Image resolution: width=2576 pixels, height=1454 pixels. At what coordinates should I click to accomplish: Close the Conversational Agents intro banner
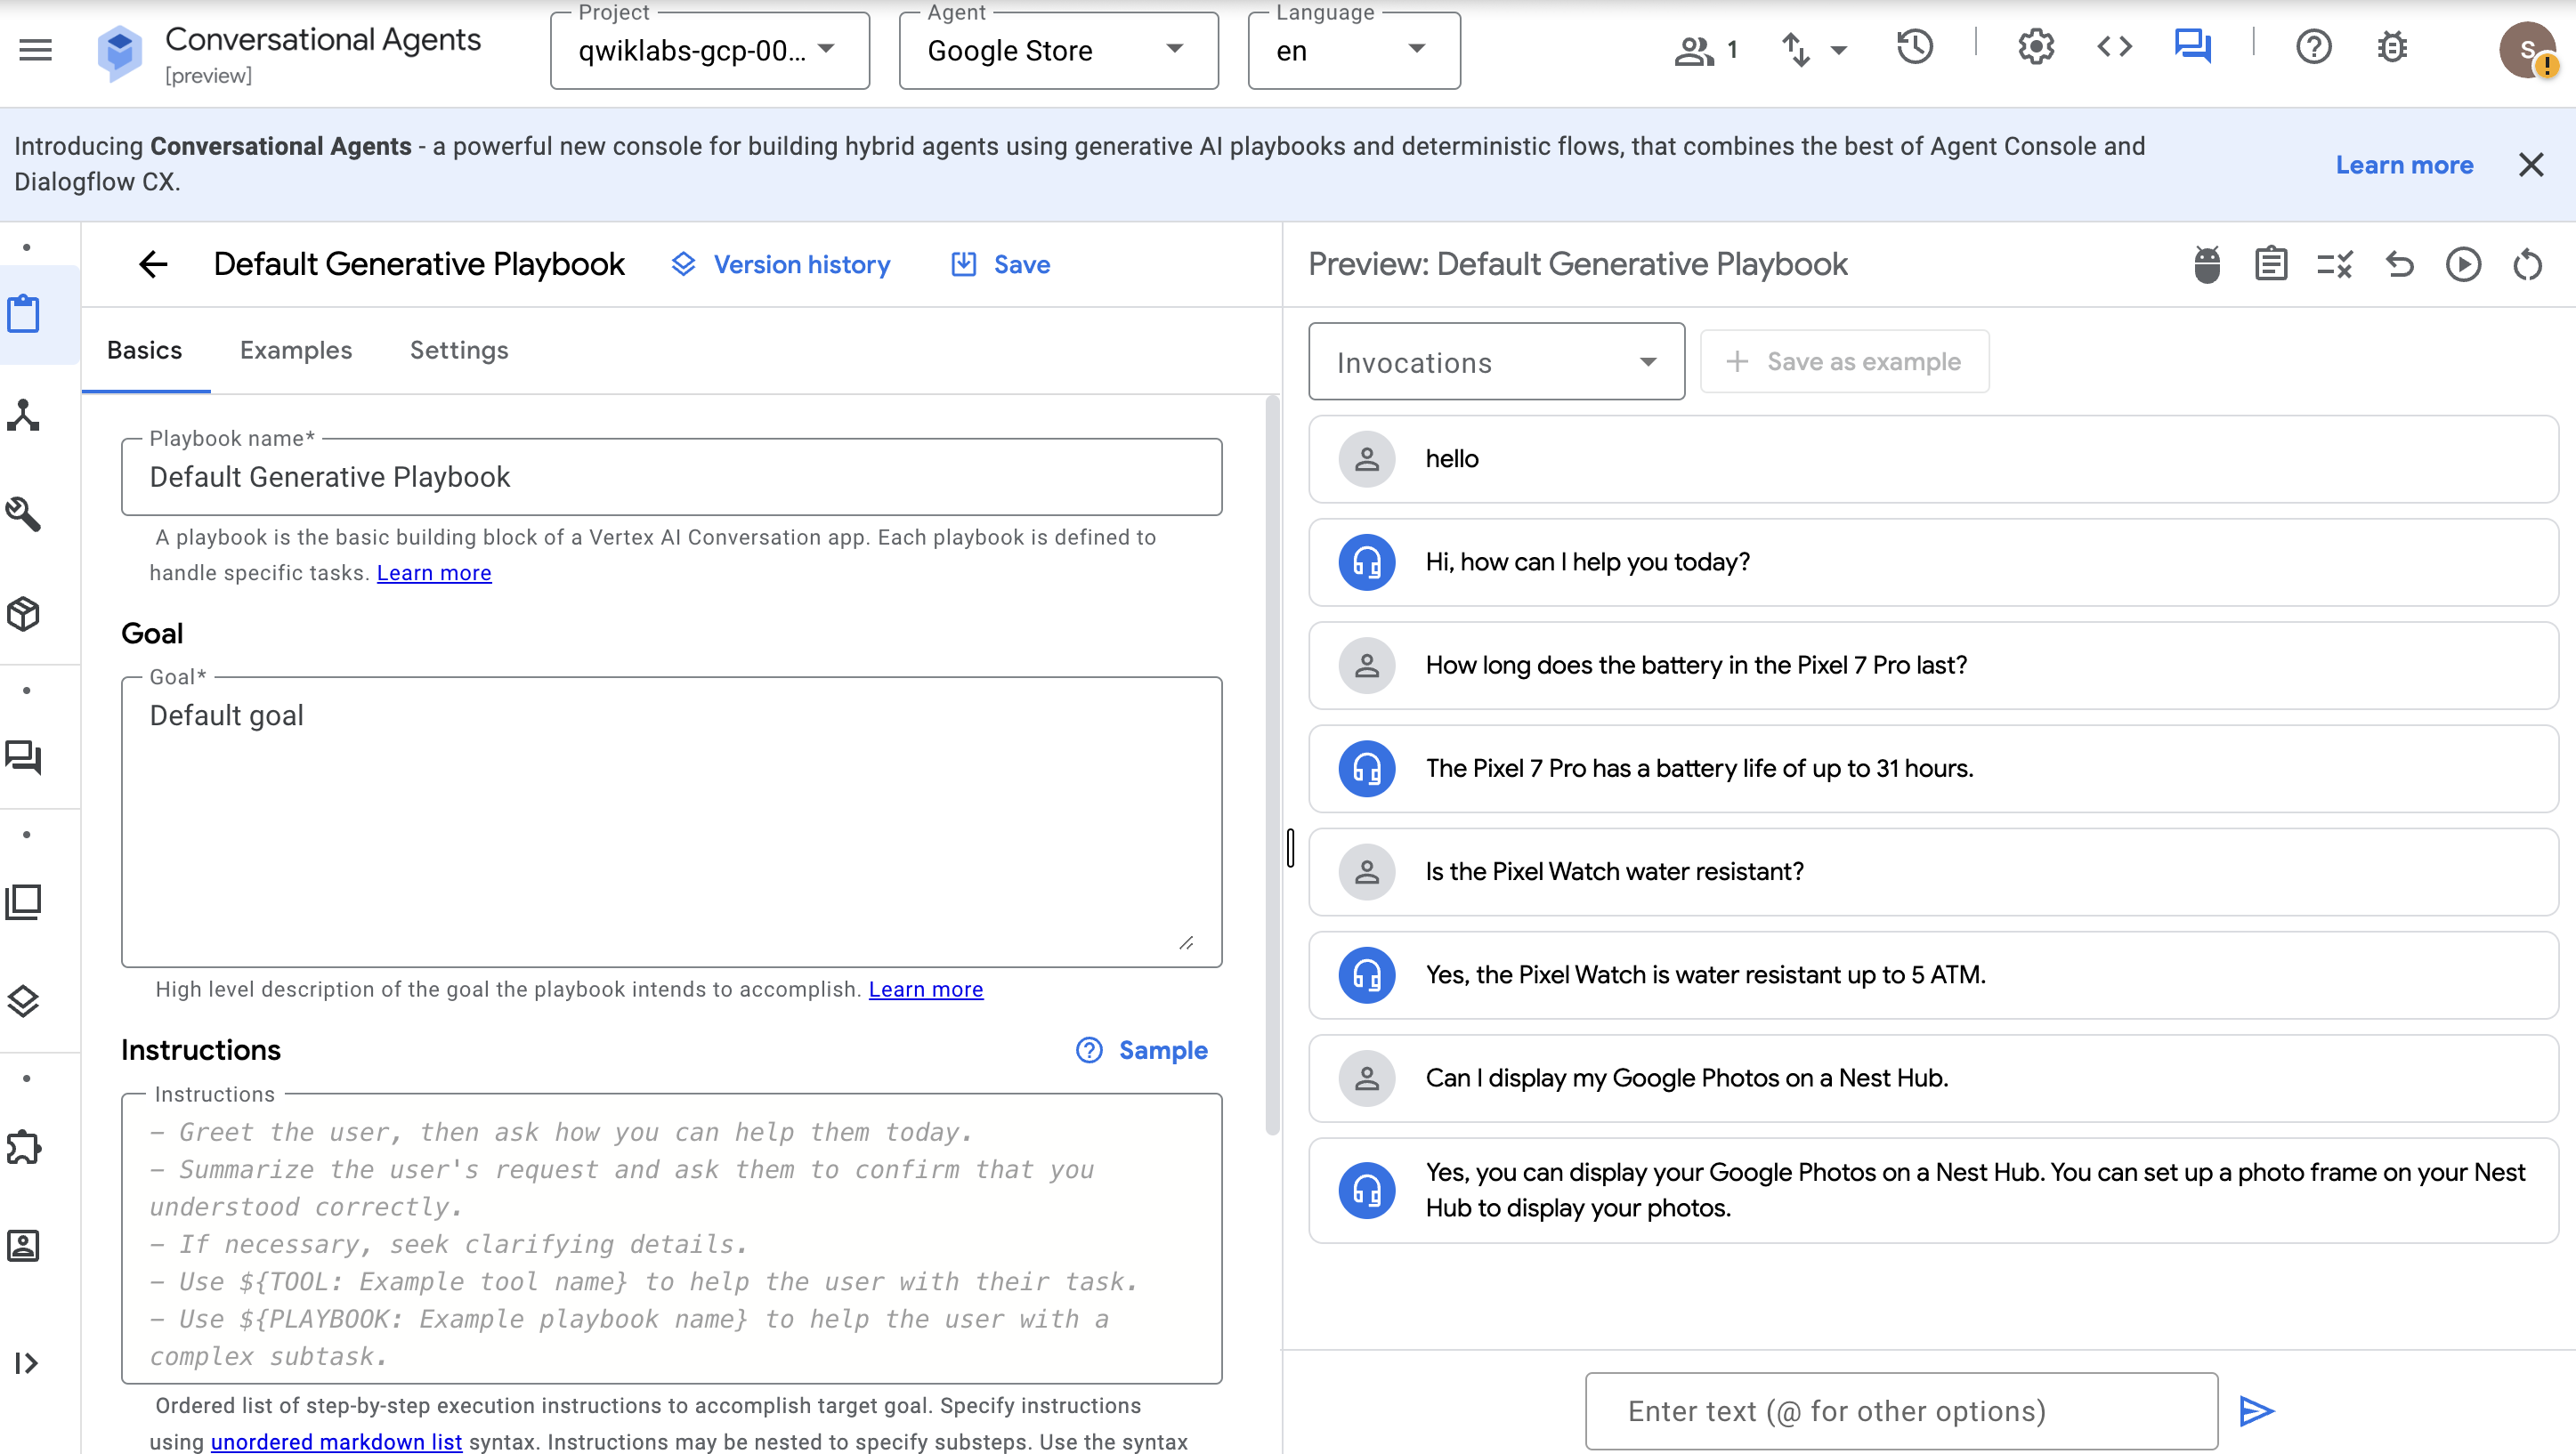point(2531,164)
